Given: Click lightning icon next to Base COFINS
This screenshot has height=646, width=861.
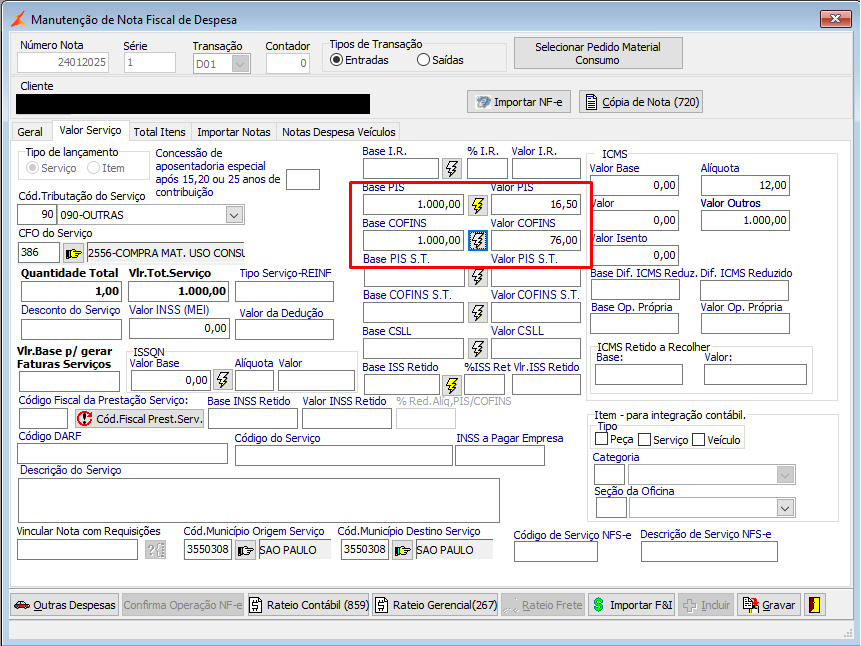Looking at the screenshot, I should pos(478,240).
